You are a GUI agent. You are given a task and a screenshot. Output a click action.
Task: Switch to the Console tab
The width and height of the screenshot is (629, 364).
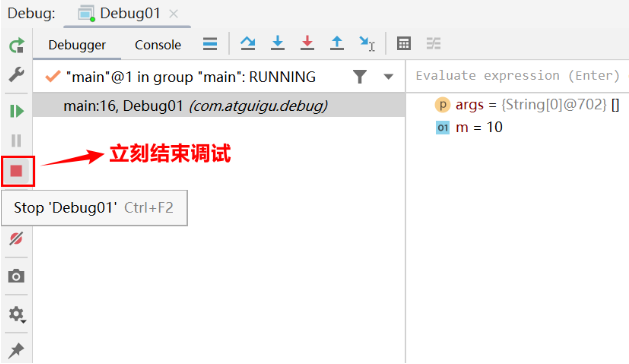pos(158,45)
